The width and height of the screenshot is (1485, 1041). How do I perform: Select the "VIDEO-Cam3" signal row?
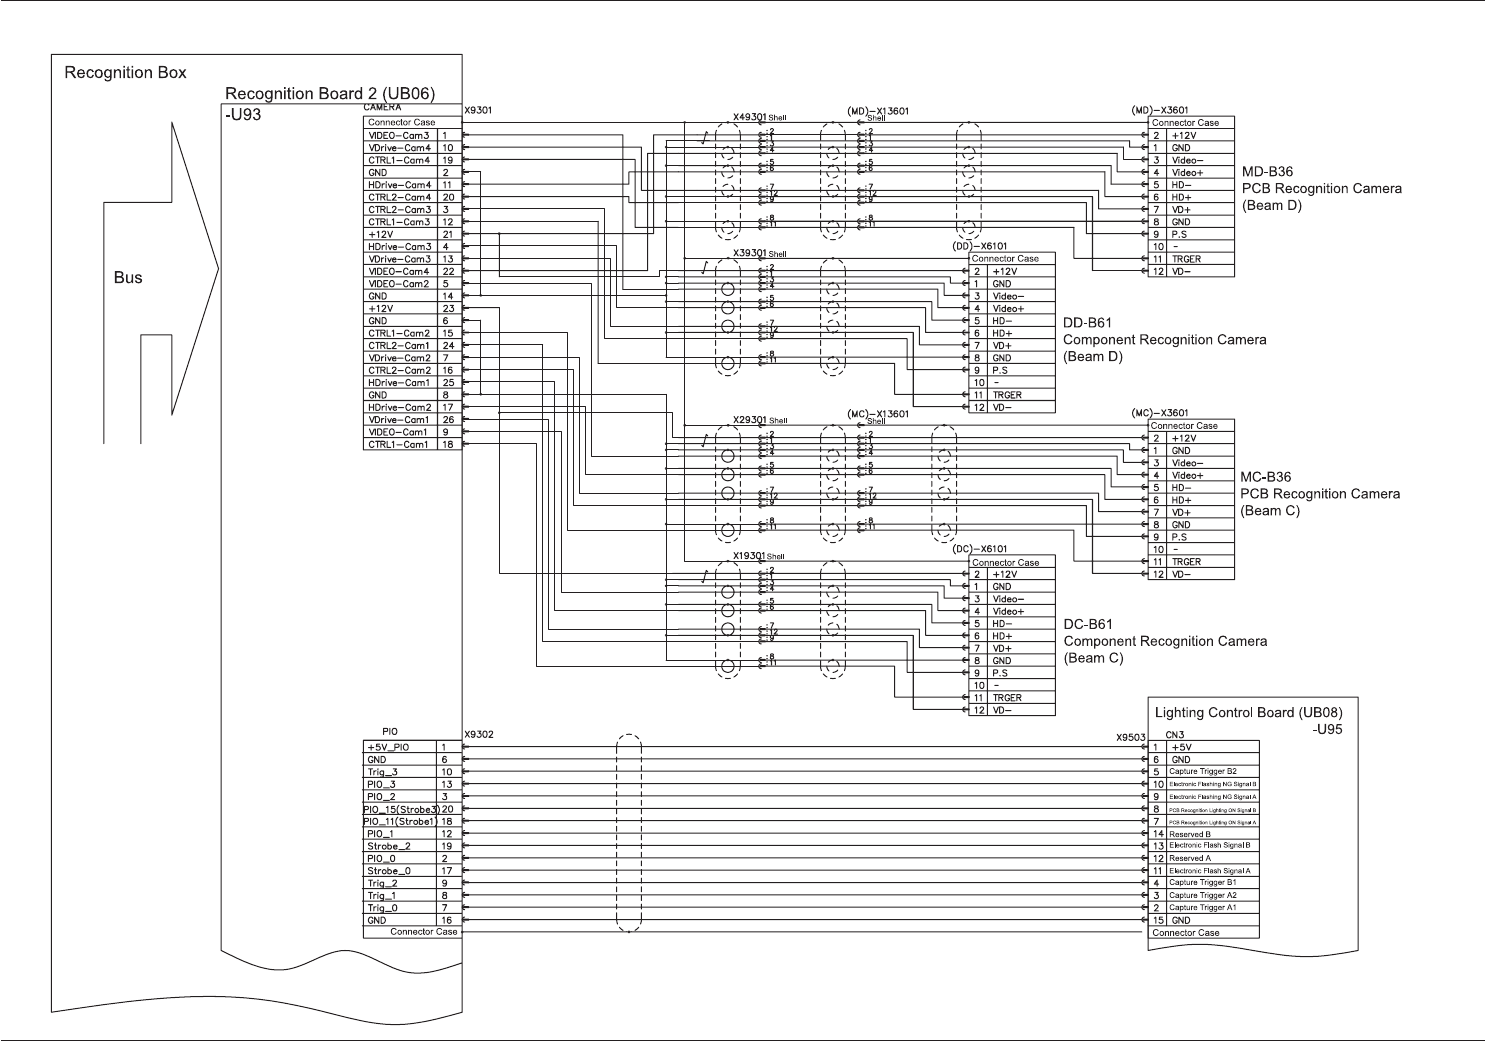pos(413,135)
